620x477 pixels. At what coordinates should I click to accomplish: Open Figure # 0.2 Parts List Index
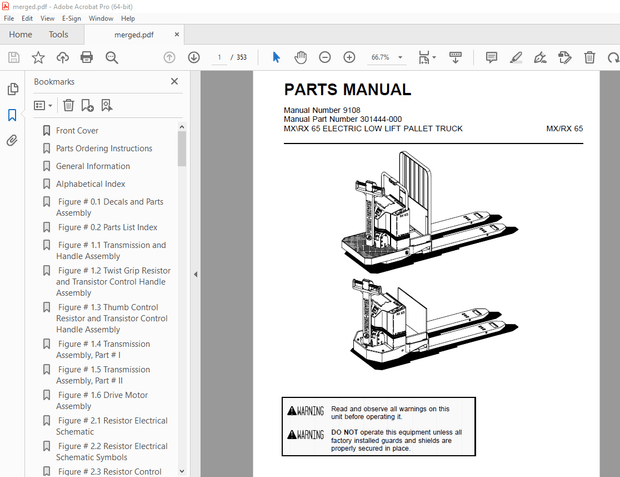[x=108, y=227]
